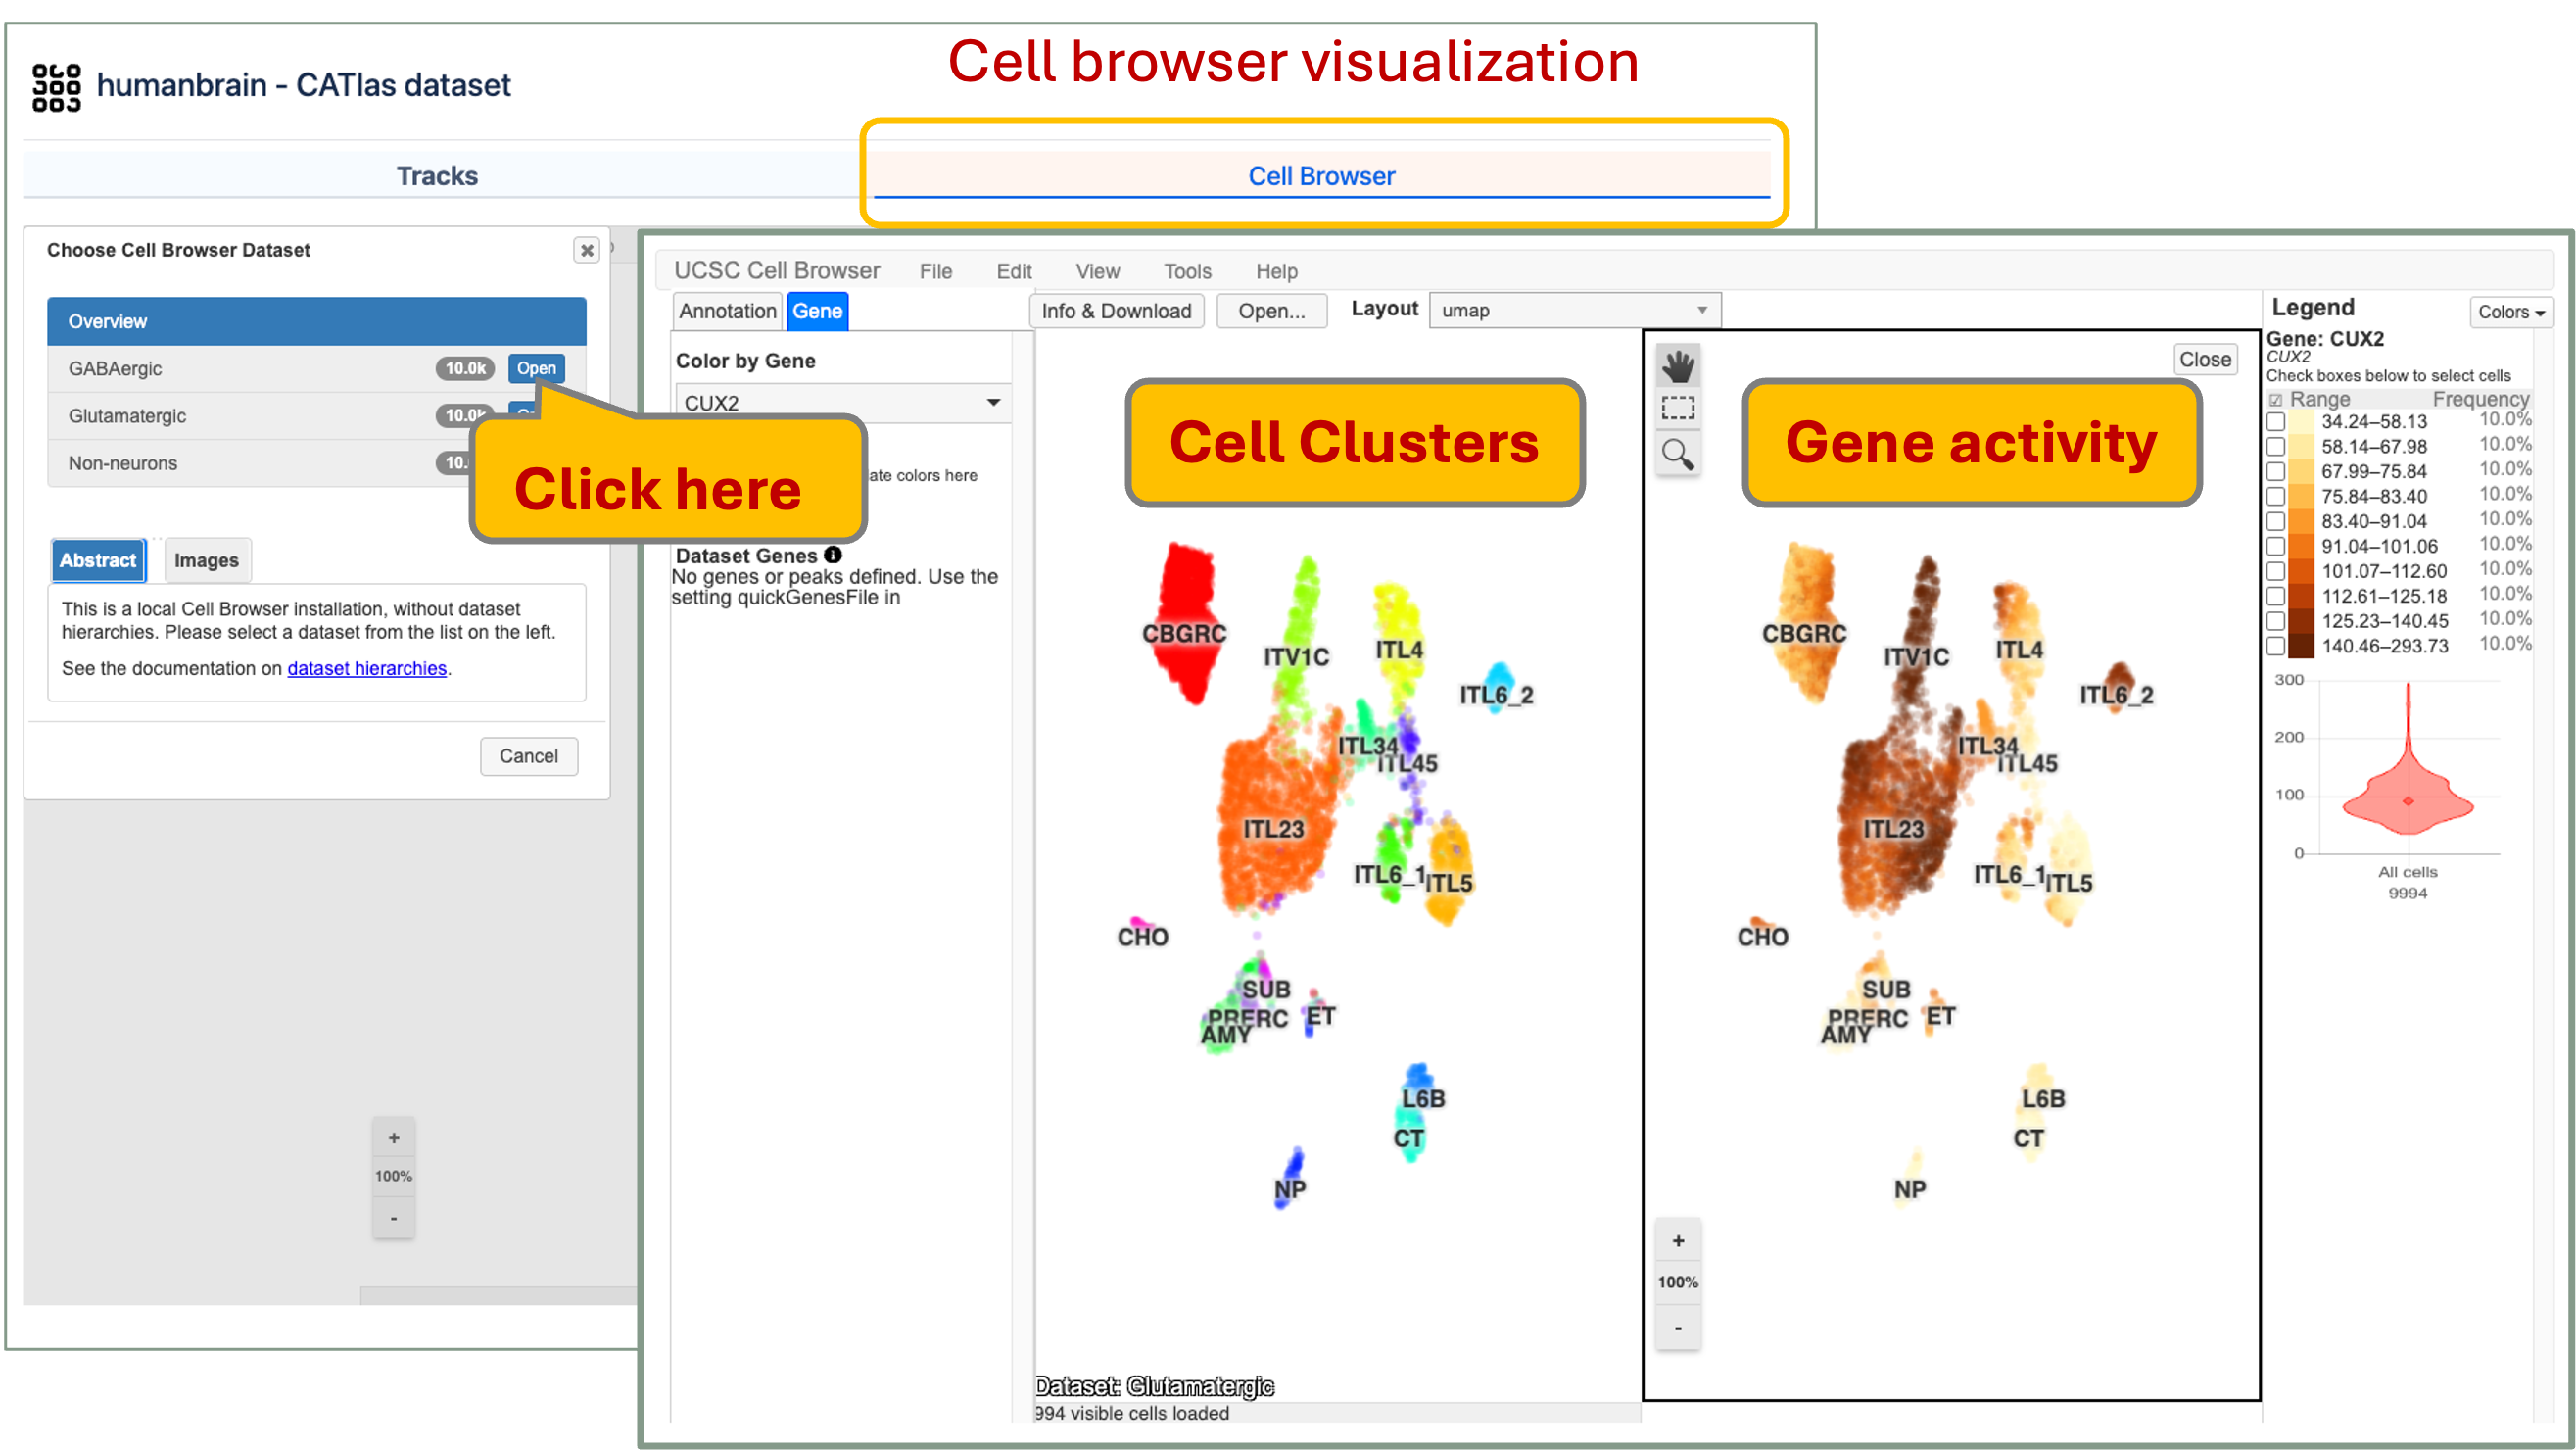Viewport: 2576px width, 1450px height.
Task: Click the 125.23–140.45 color swatch
Action: click(x=2301, y=622)
